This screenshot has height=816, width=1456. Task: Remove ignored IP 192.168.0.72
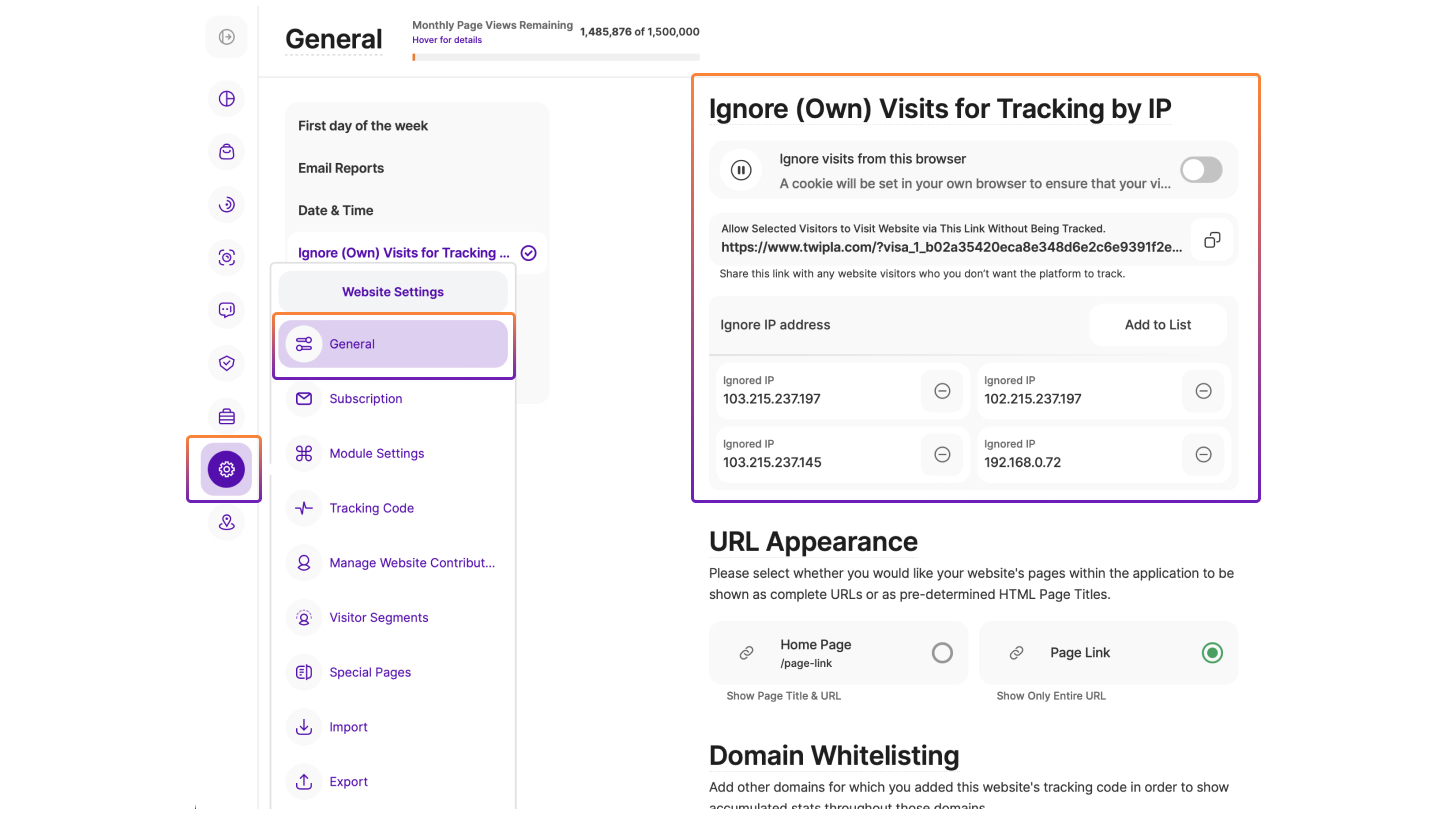coord(1203,455)
